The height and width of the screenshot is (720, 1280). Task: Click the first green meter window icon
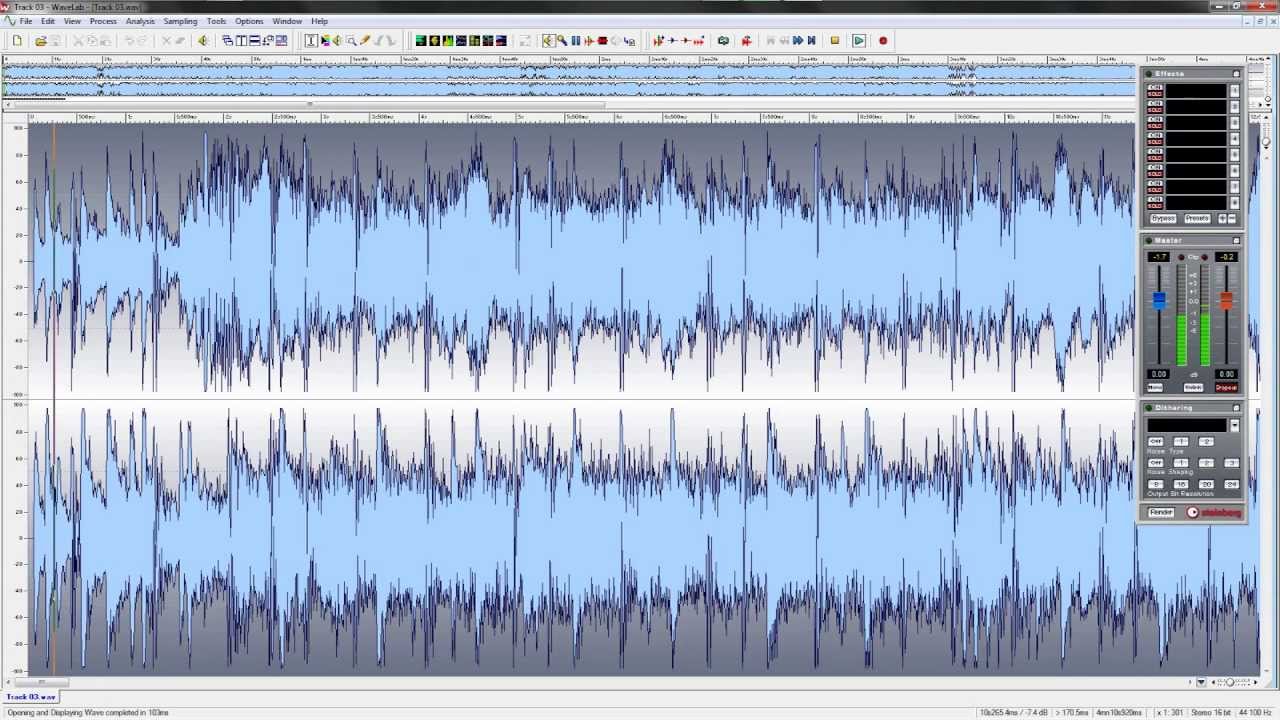(421, 41)
